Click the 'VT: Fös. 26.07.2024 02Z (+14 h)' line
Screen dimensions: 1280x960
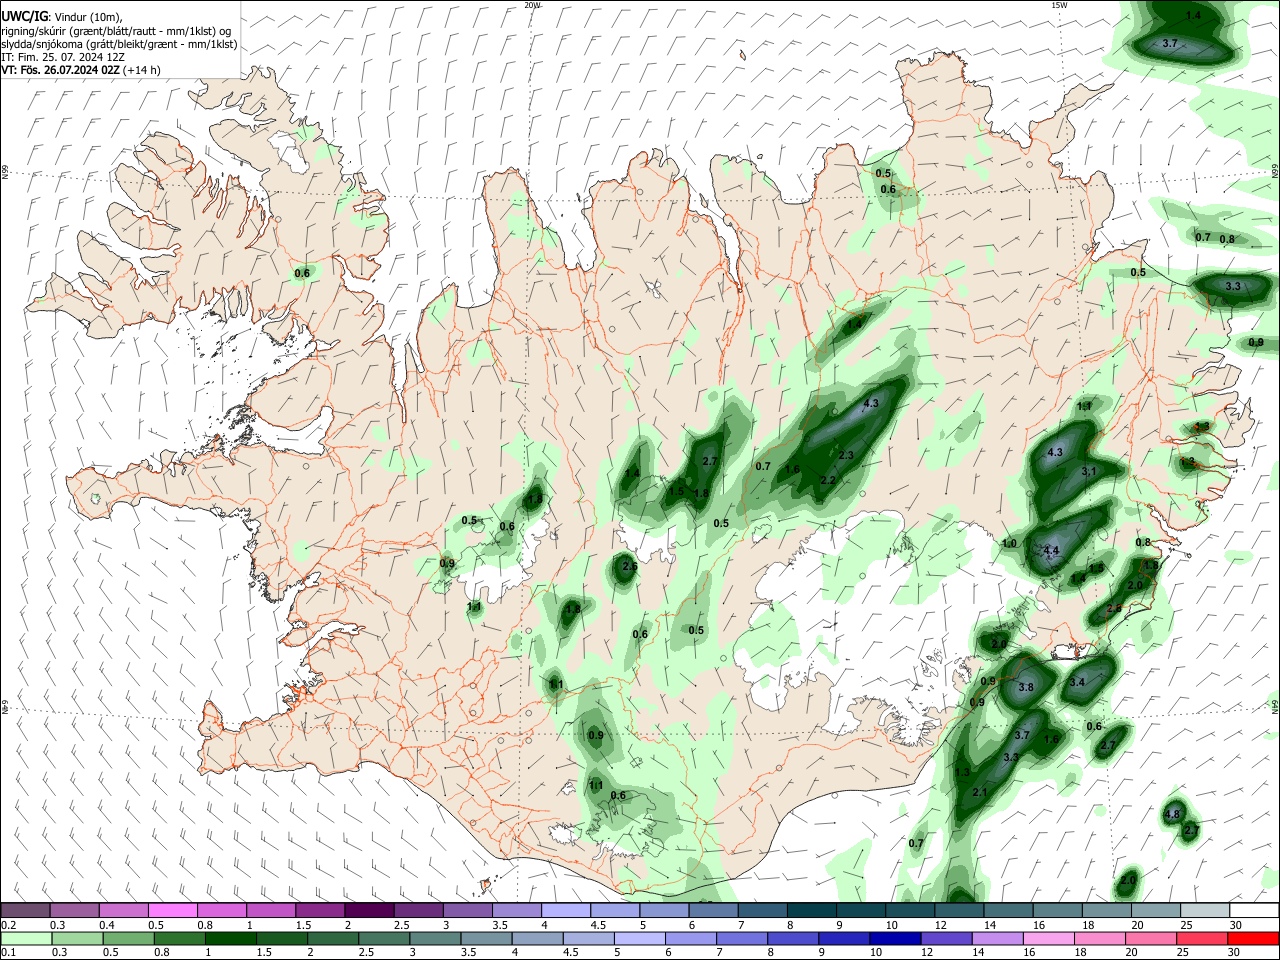(x=81, y=70)
